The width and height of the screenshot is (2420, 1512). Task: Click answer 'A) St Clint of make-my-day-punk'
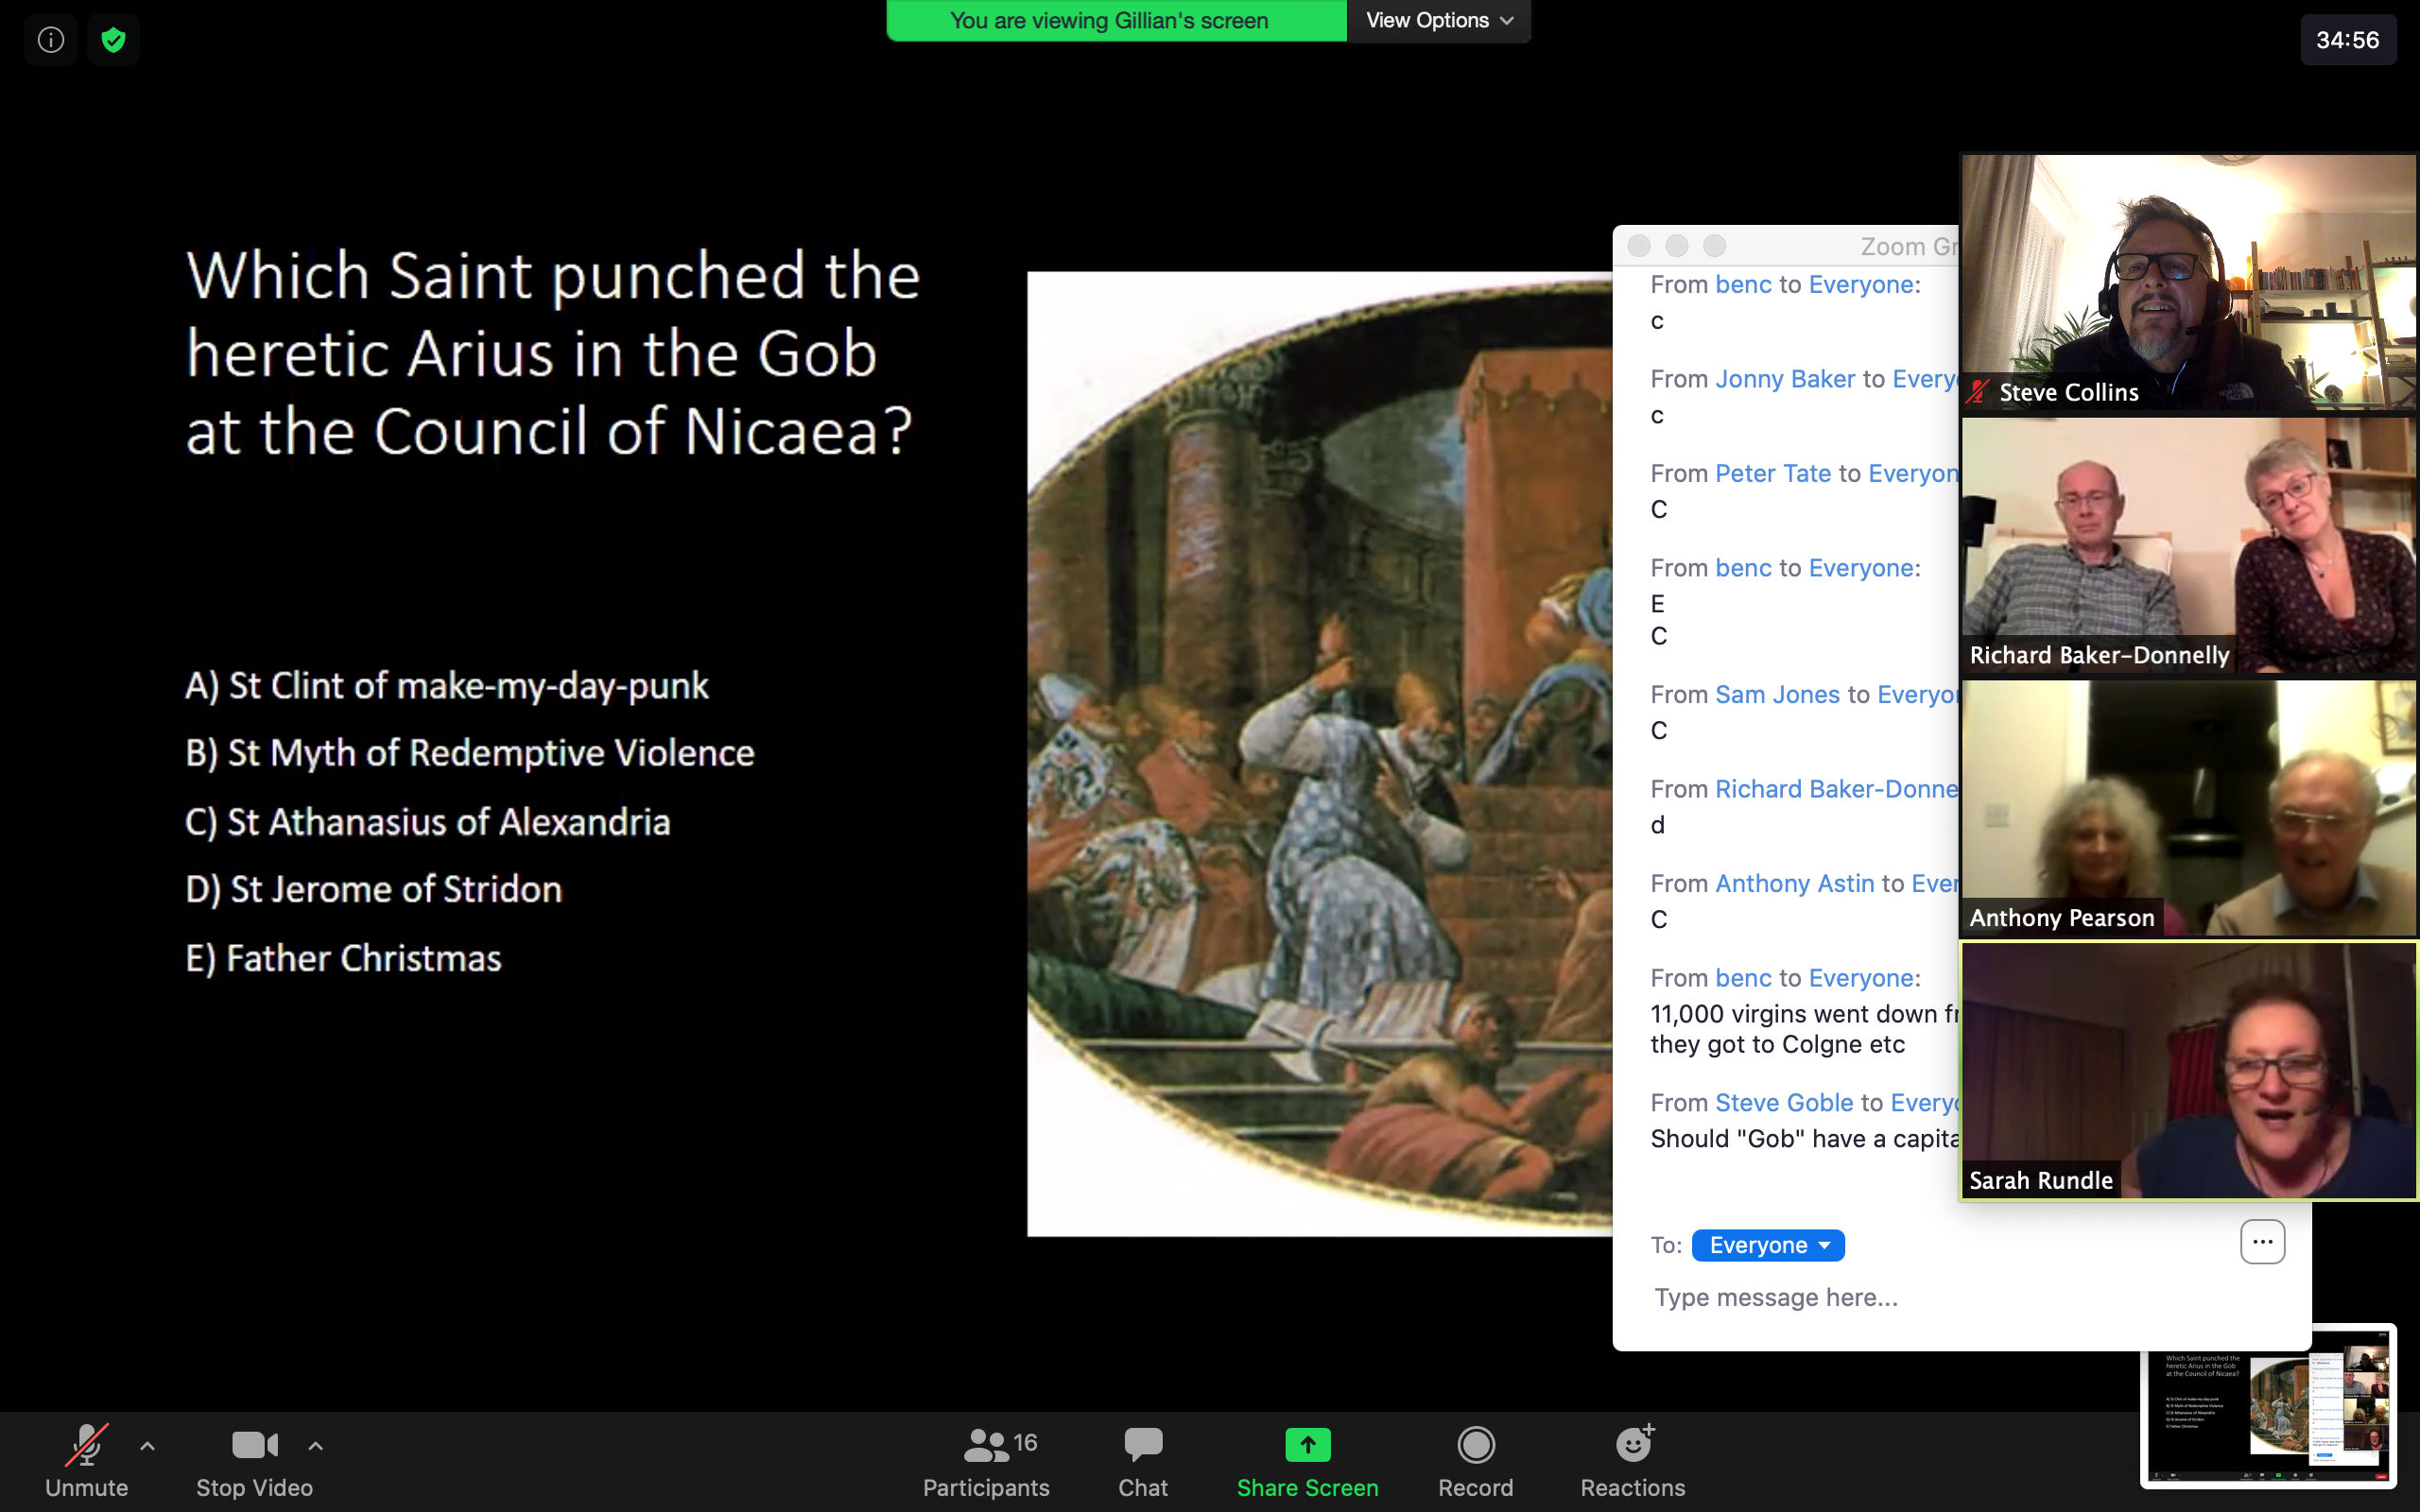tap(446, 686)
